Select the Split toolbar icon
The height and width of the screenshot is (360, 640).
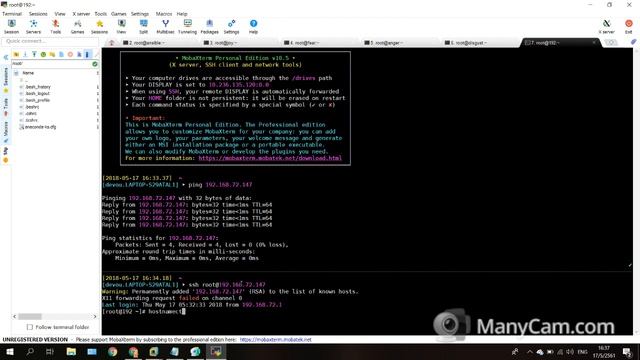[x=143, y=27]
